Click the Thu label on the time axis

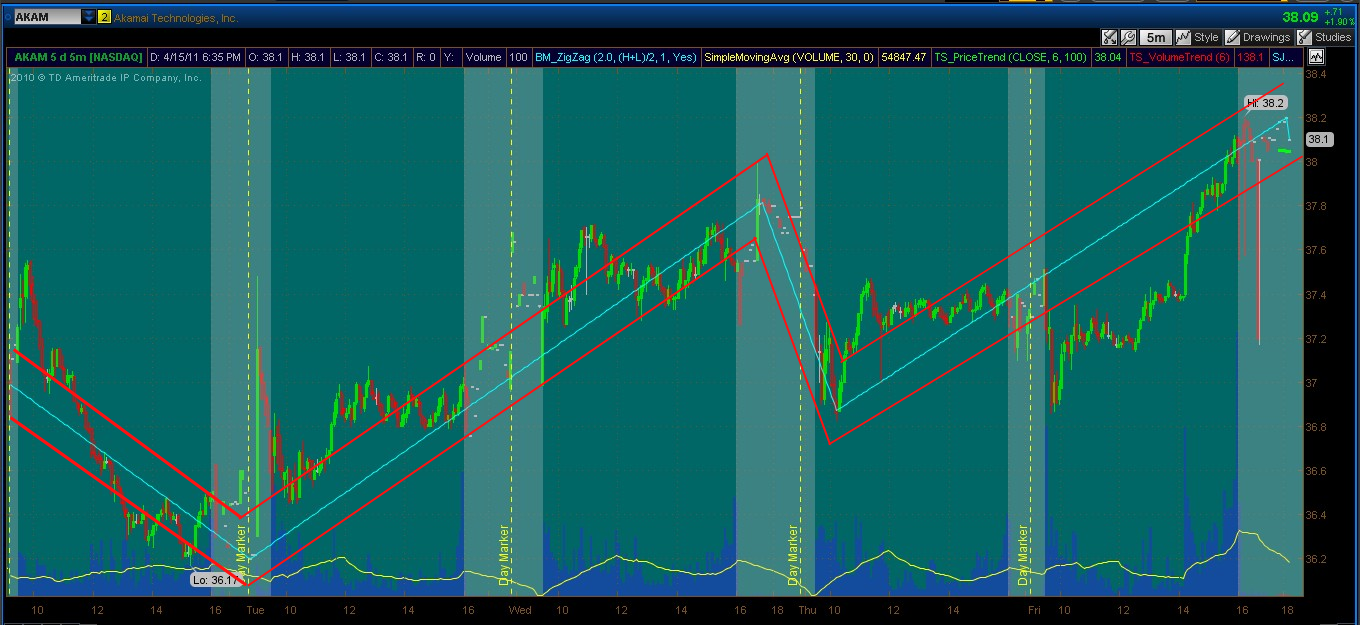coord(807,609)
